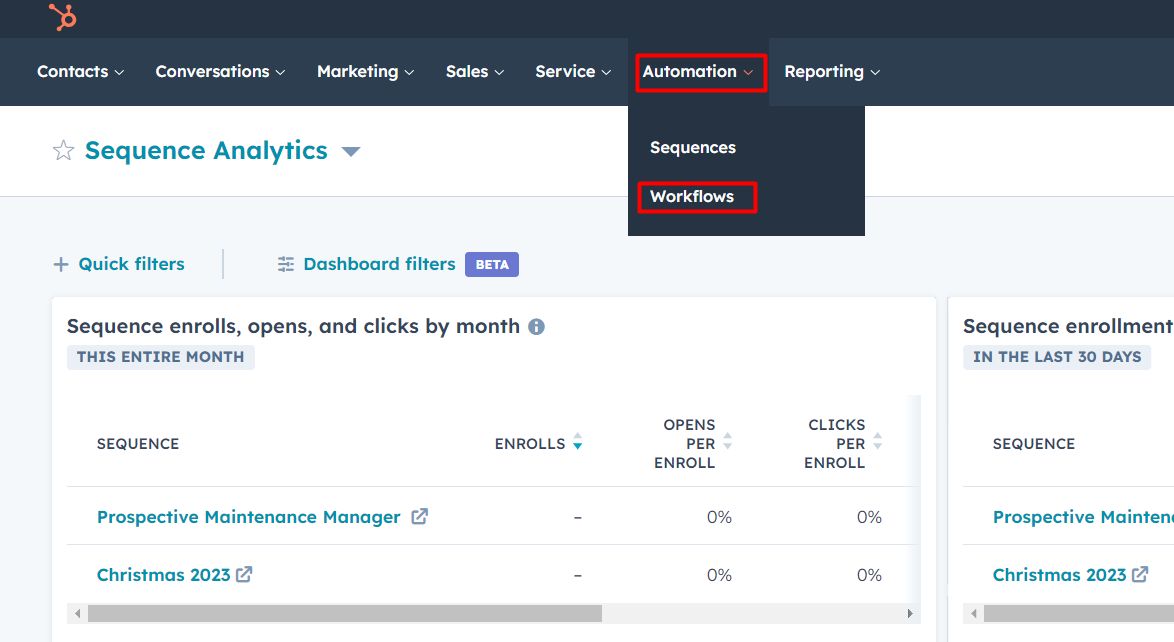Viewport: 1174px width, 642px height.
Task: Open Christmas 2023 link in second report
Action: (x=1059, y=575)
